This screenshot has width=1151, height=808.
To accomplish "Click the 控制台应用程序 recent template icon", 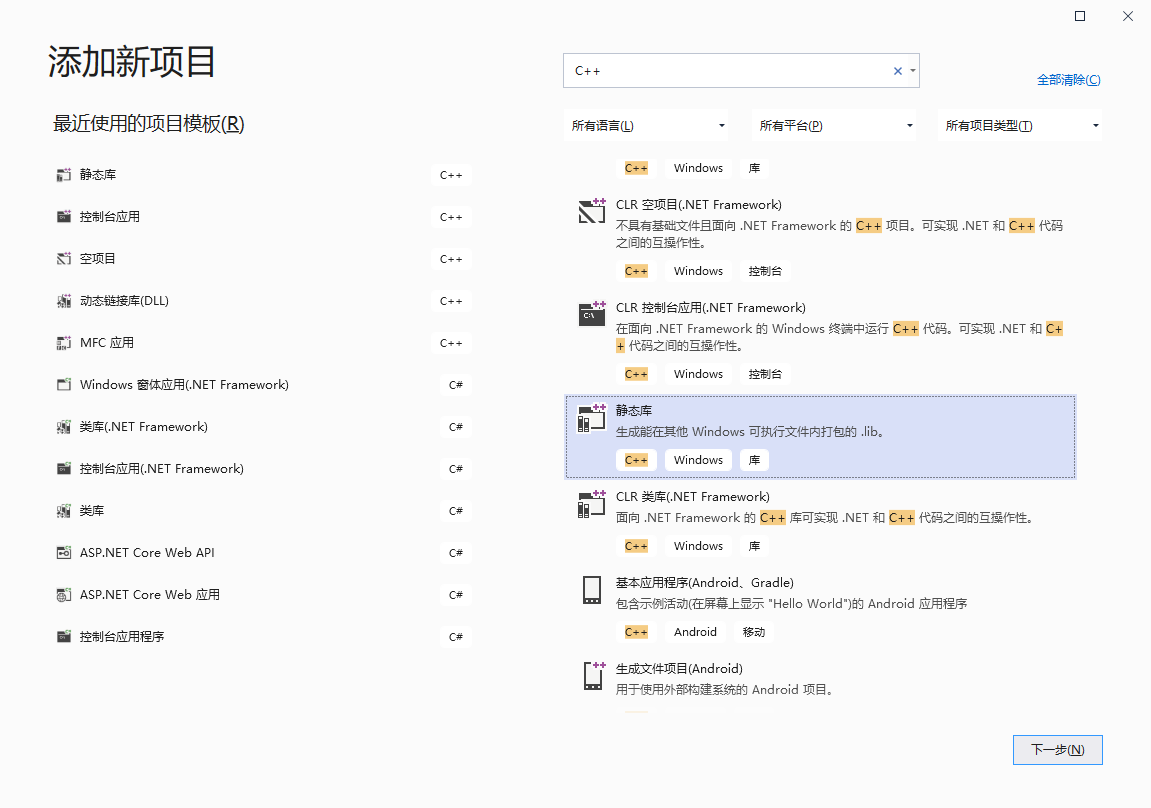I will point(64,636).
